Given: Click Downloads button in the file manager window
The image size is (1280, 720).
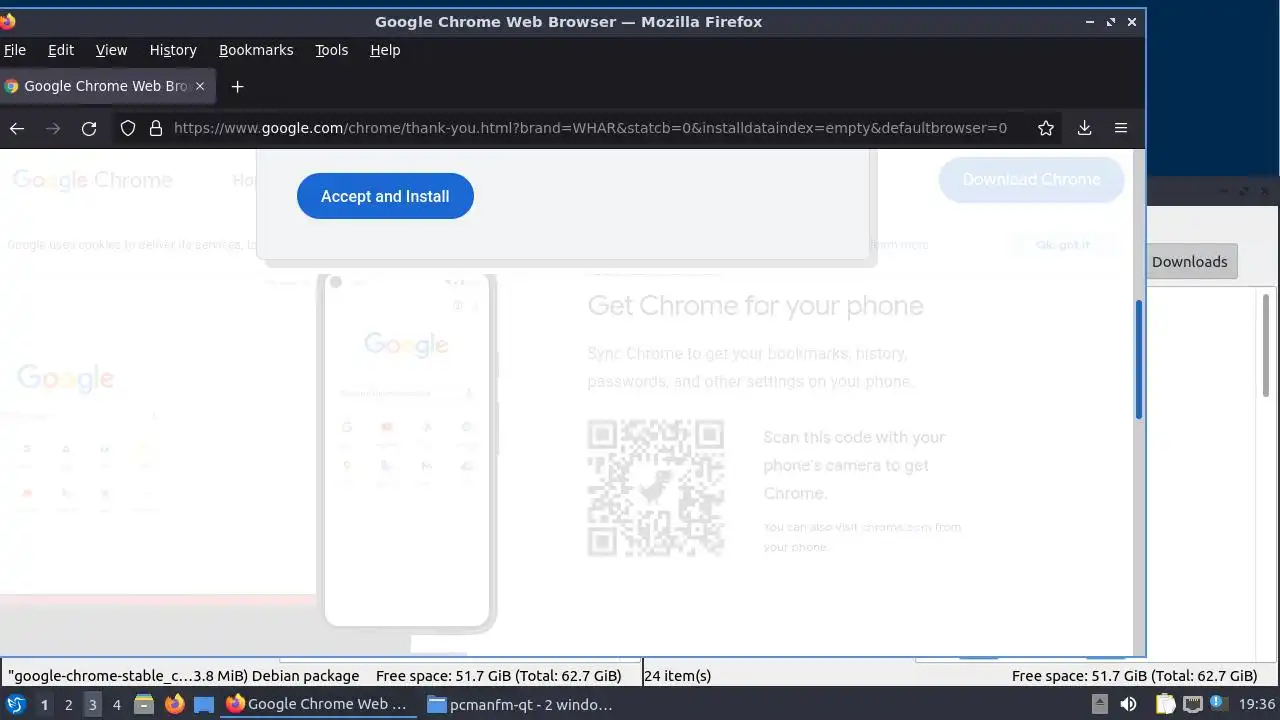Looking at the screenshot, I should click(x=1189, y=262).
